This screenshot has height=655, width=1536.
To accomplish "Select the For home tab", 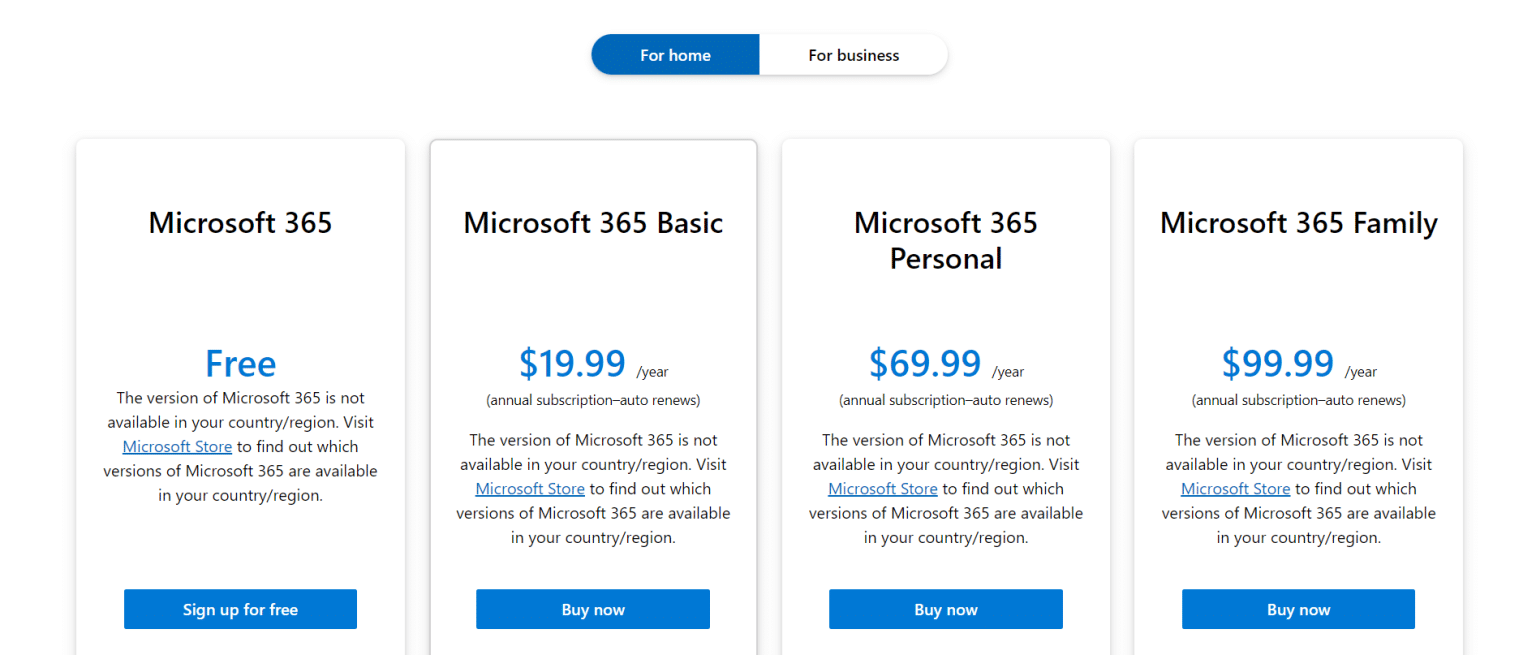I will pos(675,54).
